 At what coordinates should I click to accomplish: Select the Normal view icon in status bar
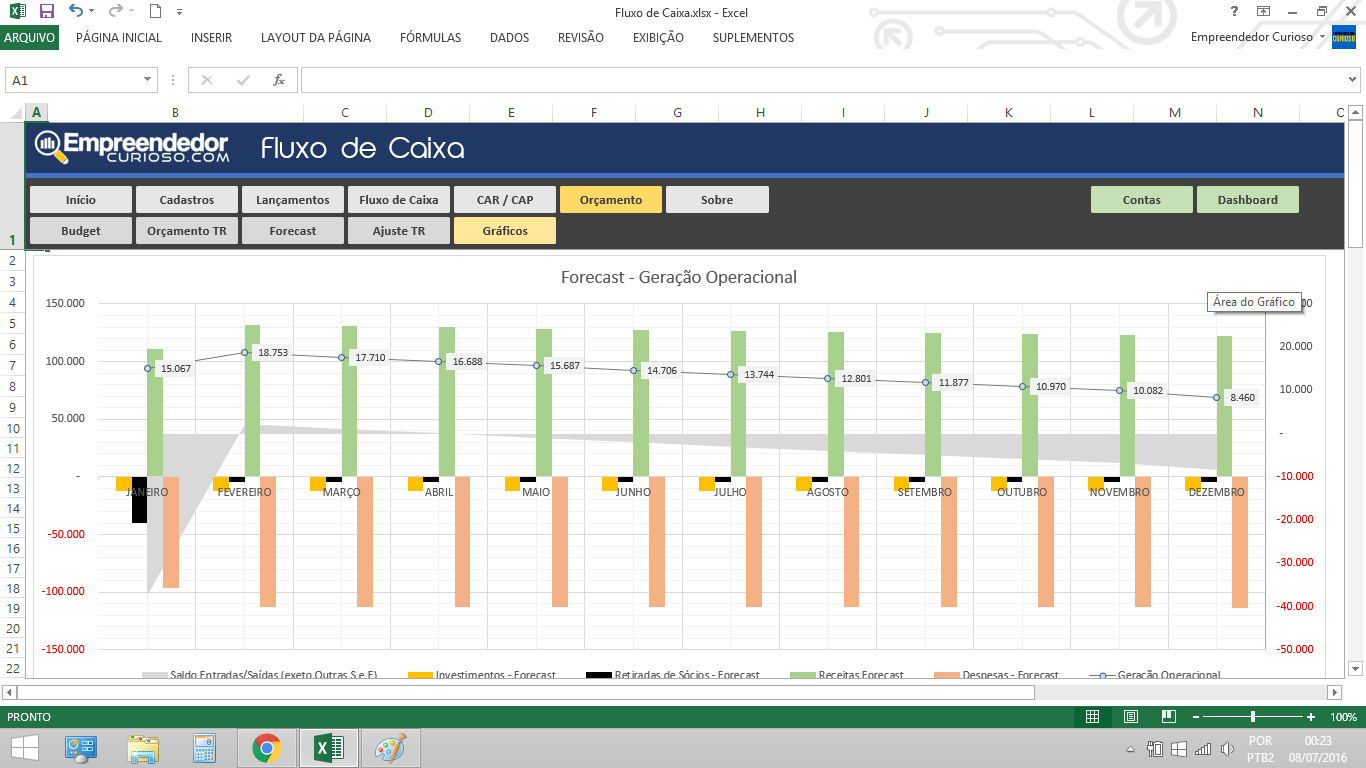point(1094,716)
